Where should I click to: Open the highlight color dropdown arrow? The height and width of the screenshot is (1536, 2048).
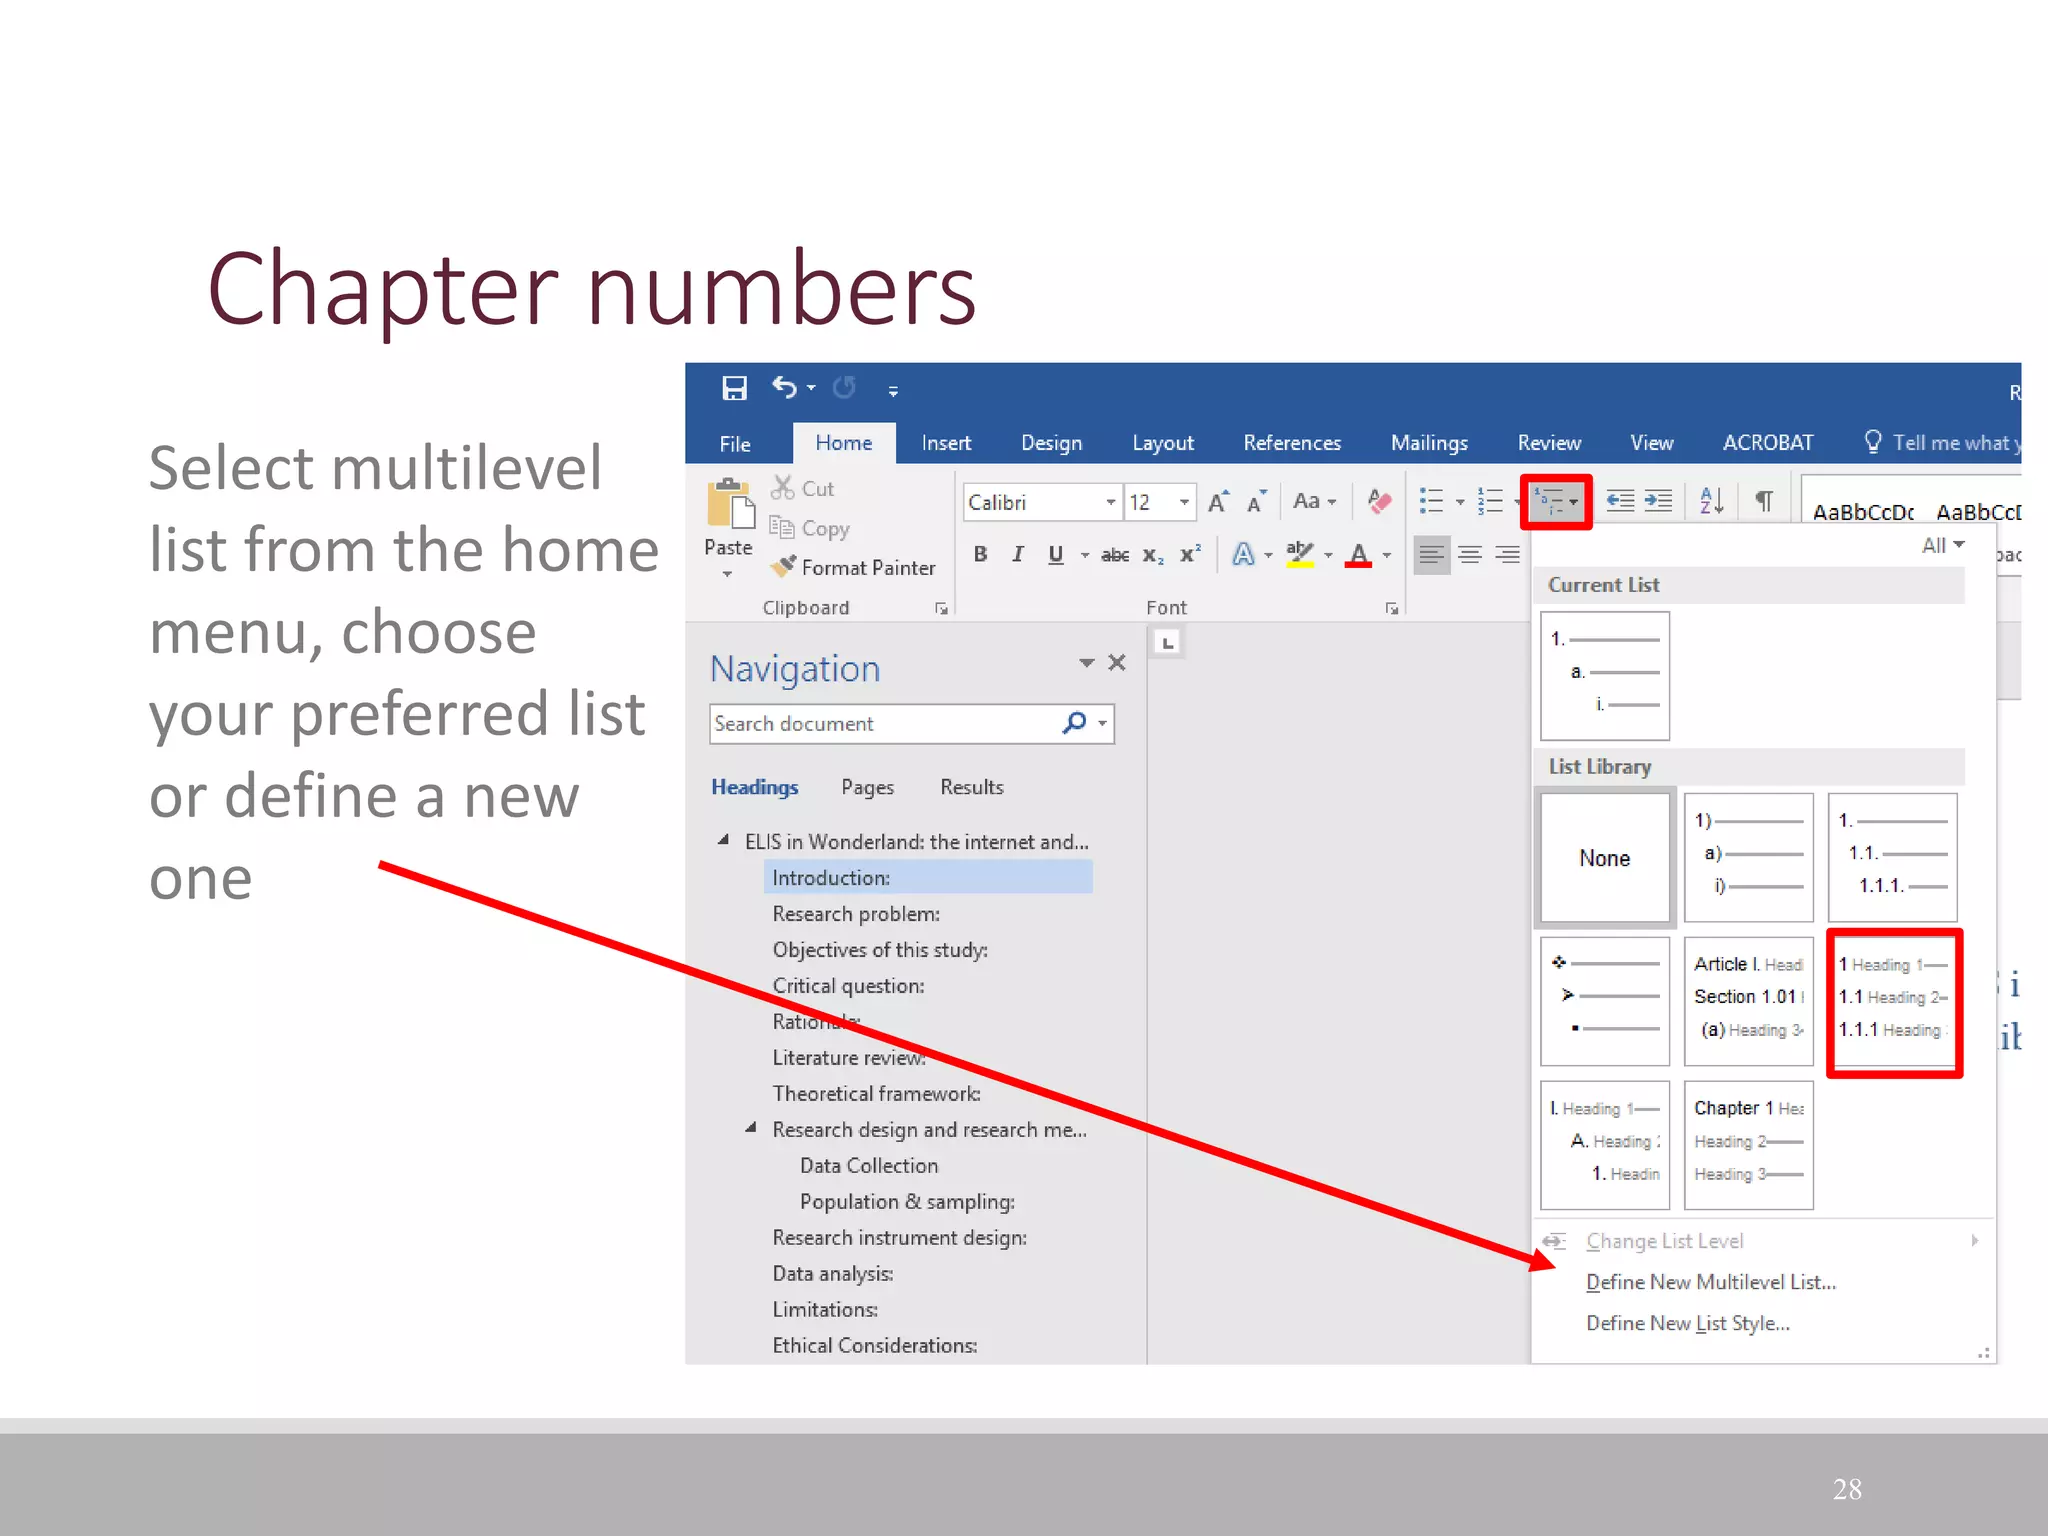1328,555
